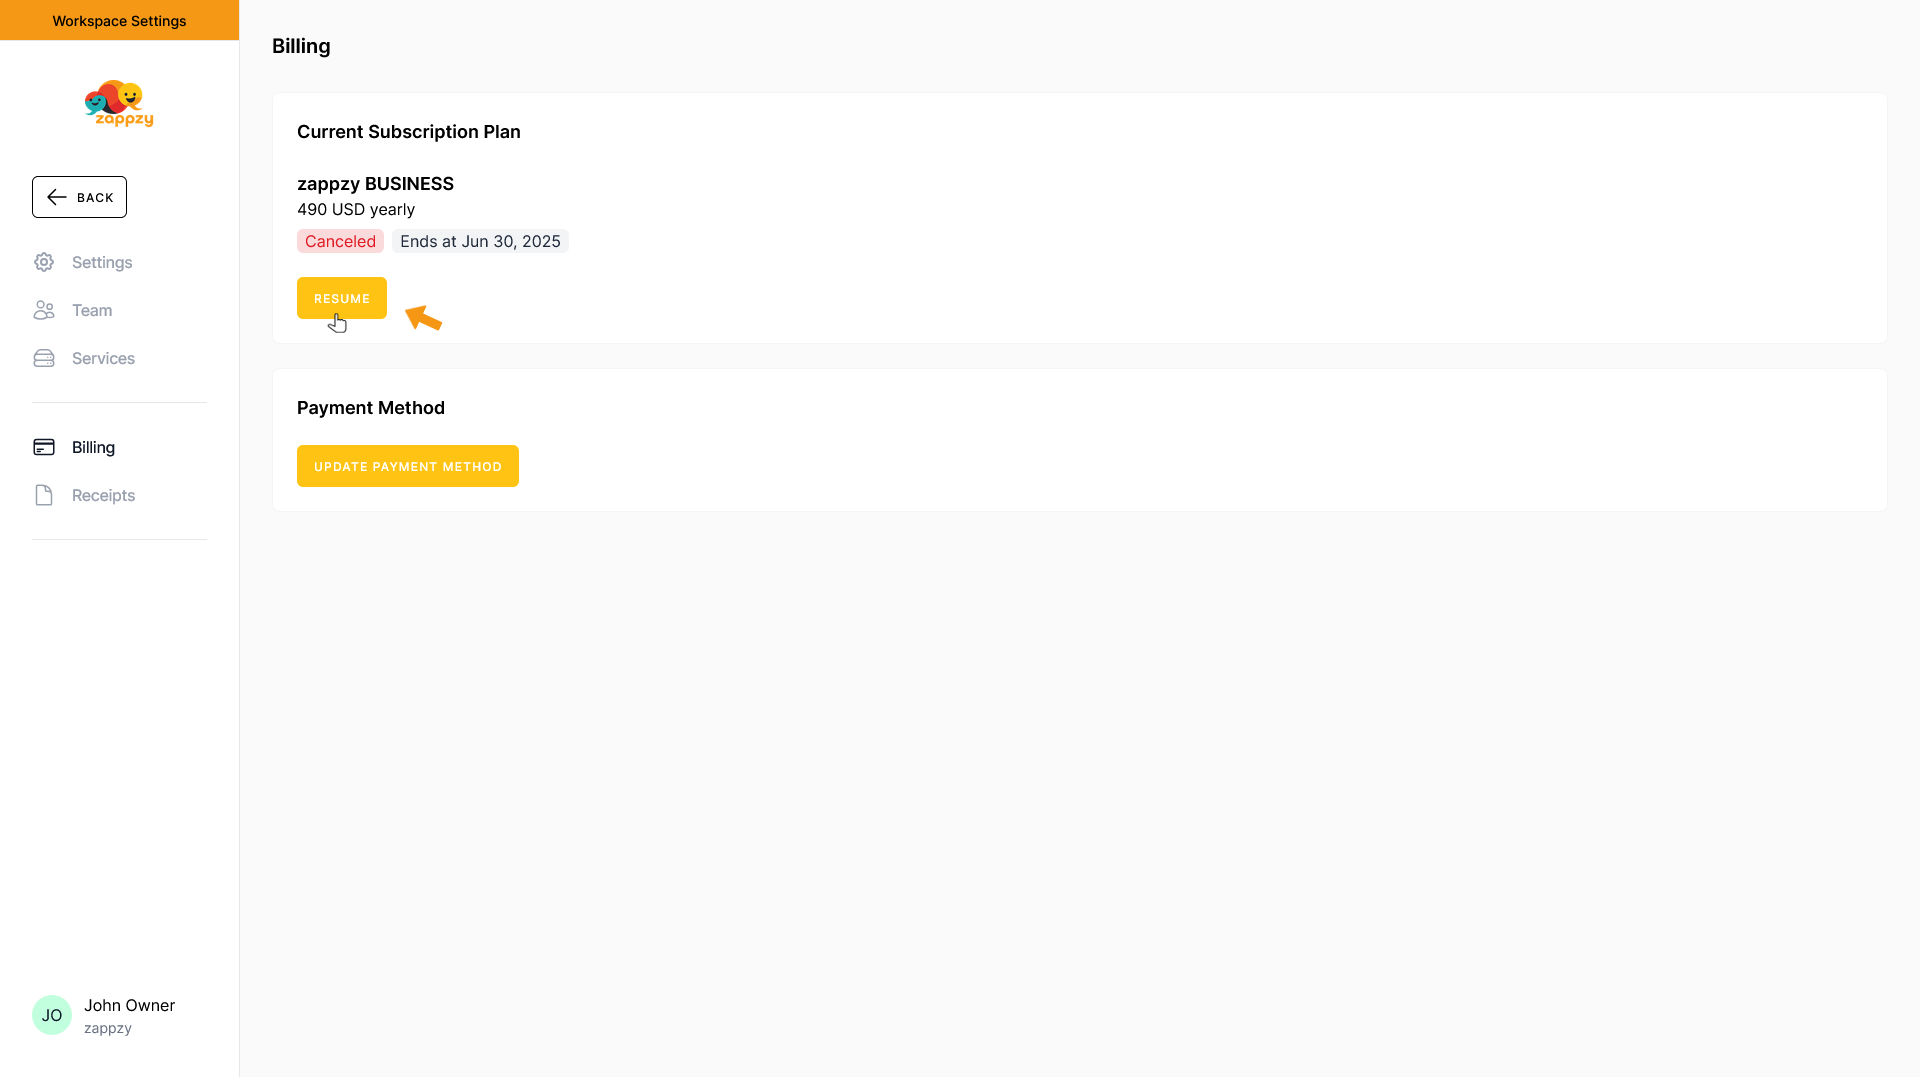The image size is (1920, 1080).
Task: Click the red Canceled status badge
Action: 340,241
